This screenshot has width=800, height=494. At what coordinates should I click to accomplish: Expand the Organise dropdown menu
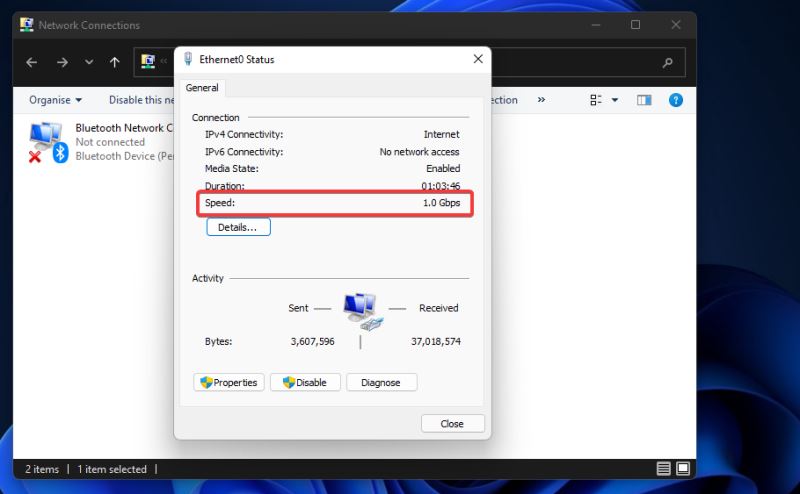click(x=56, y=100)
